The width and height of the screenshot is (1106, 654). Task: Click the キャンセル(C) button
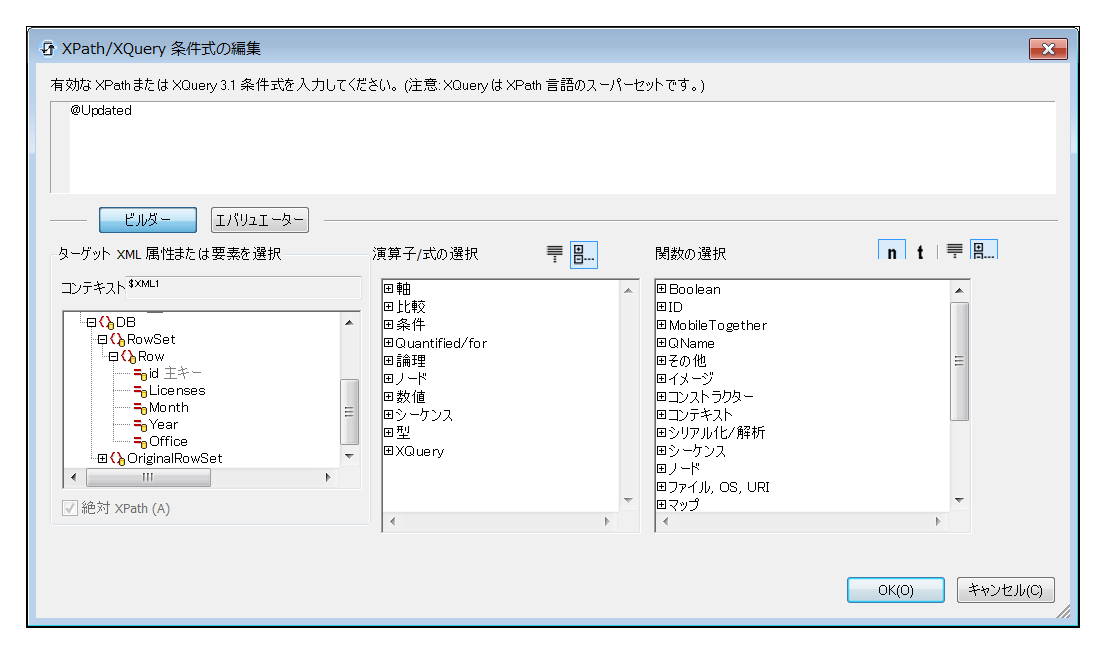pos(1005,590)
